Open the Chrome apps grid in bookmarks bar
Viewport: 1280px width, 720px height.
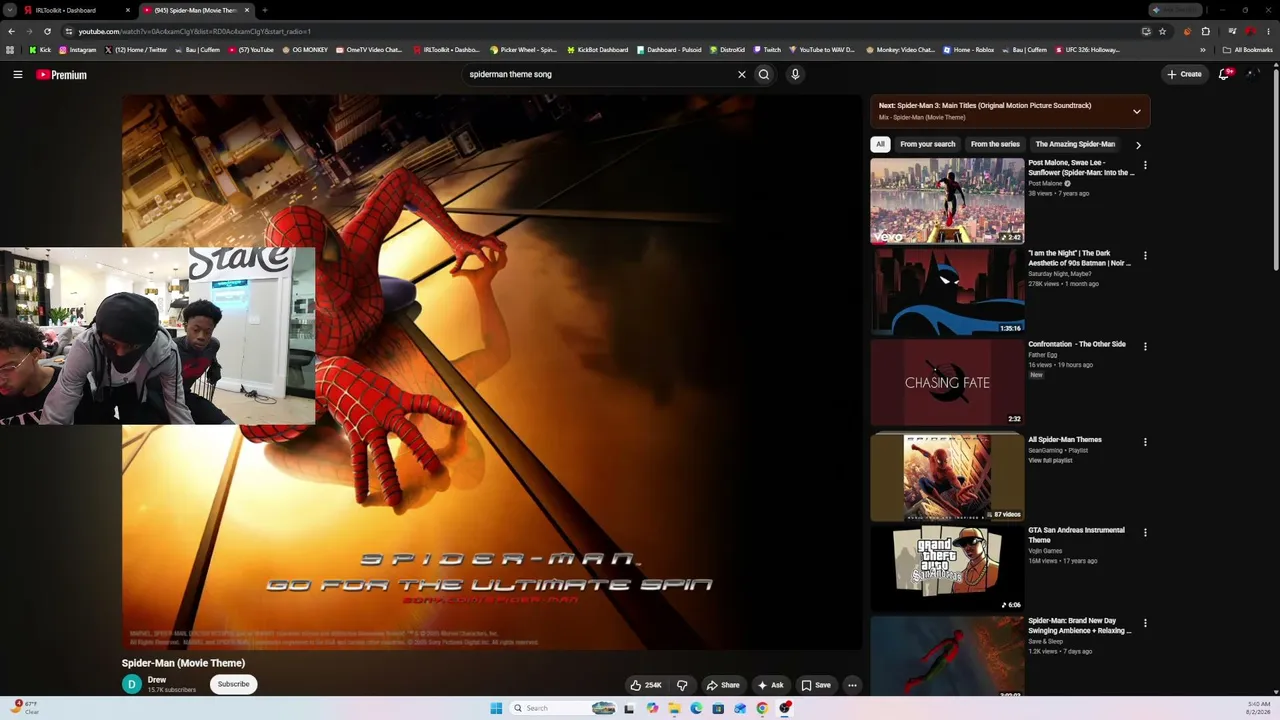tap(10, 50)
